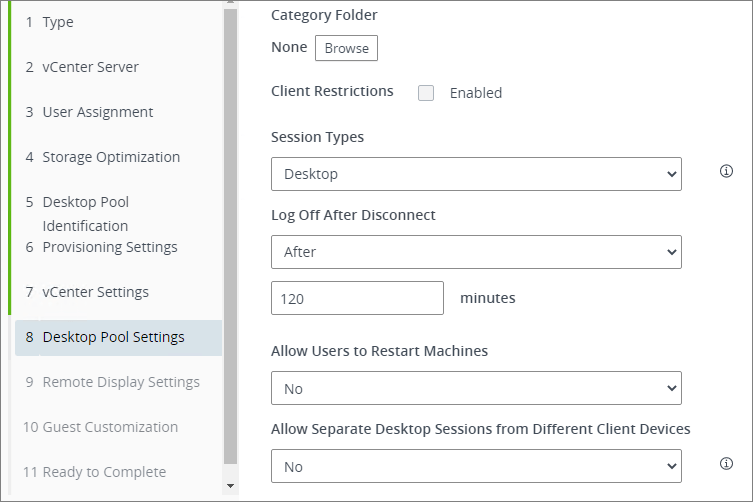Select step 6 Provisioning Settings
This screenshot has width=753, height=502.
point(109,247)
